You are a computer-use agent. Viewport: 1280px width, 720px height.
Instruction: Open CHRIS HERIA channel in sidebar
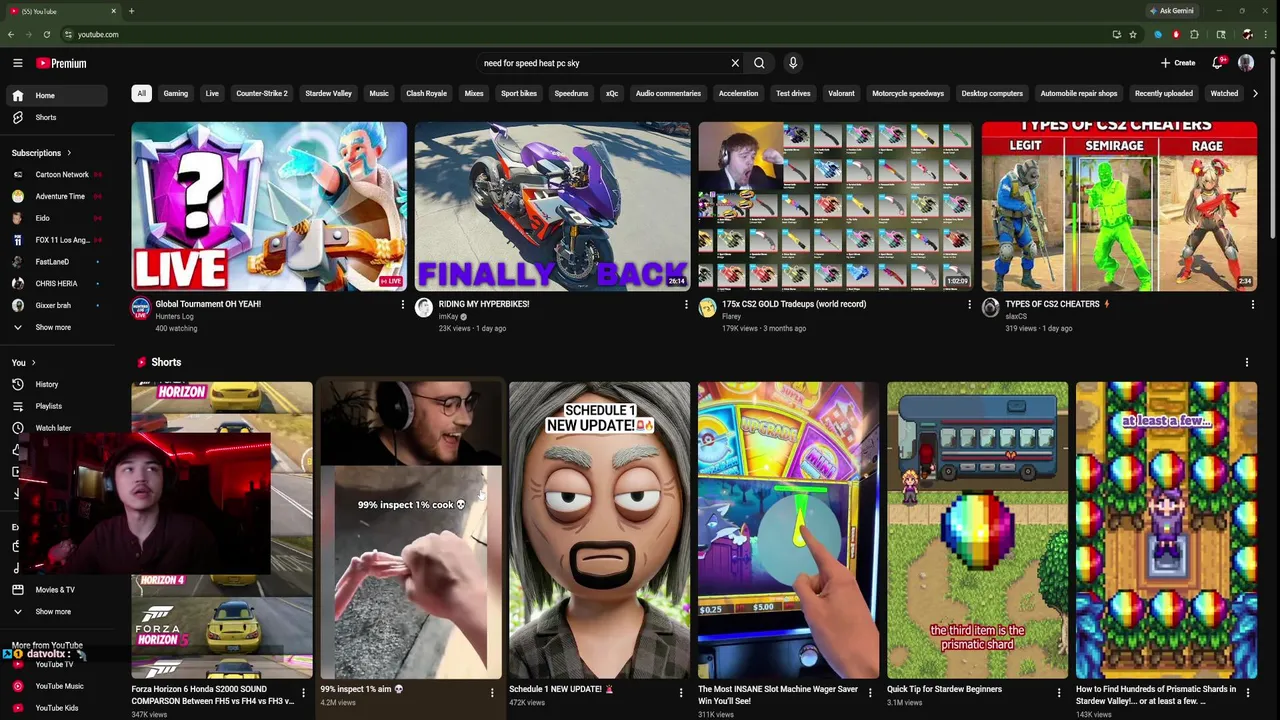pos(56,284)
